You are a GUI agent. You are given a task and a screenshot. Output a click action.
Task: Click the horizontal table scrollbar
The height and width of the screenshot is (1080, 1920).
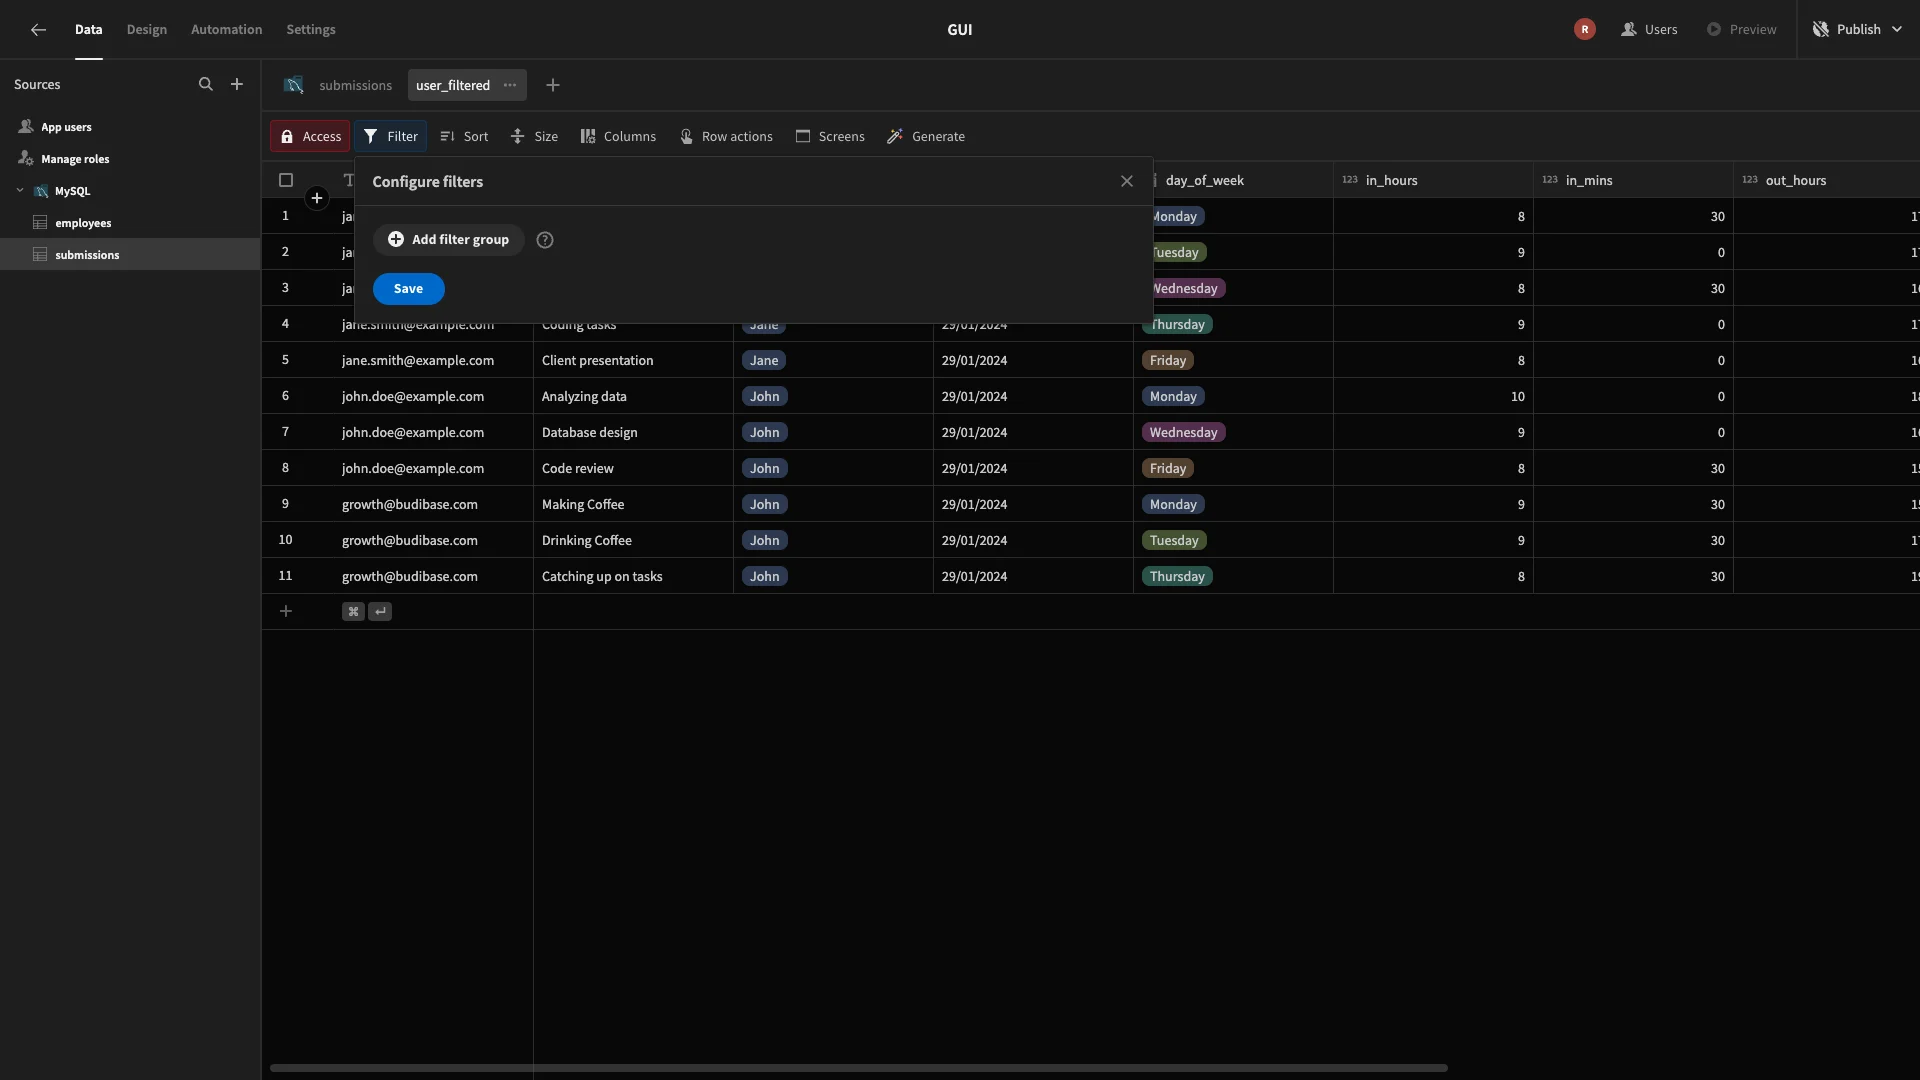[858, 1068]
